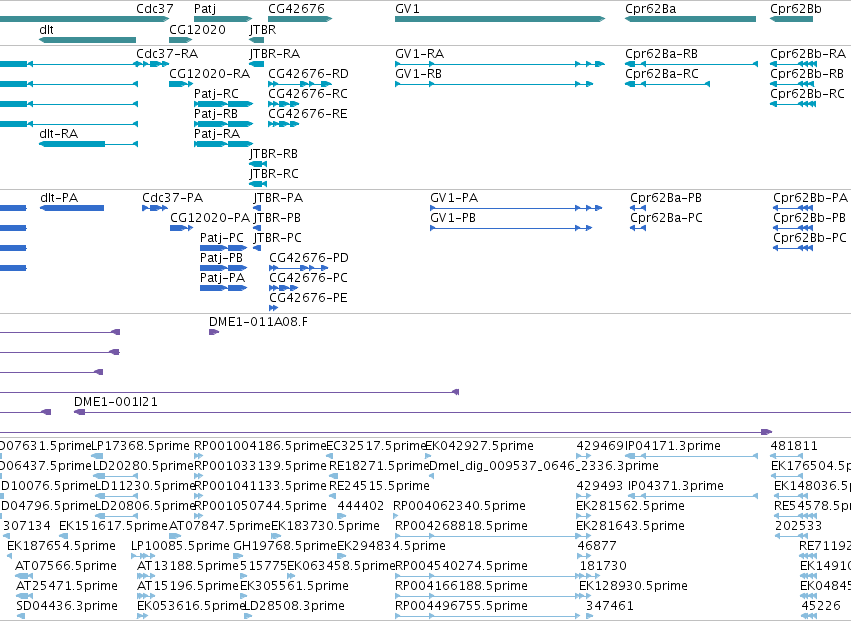Click the Dmel_dig_009537_0646_2336.3prime label
Viewport: 851px width, 621px height.
coord(544,466)
